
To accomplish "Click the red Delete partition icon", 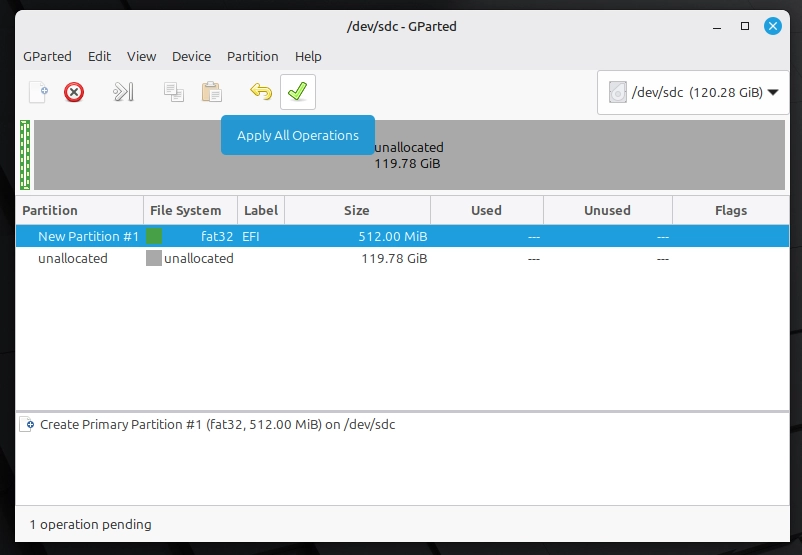I will click(x=74, y=93).
